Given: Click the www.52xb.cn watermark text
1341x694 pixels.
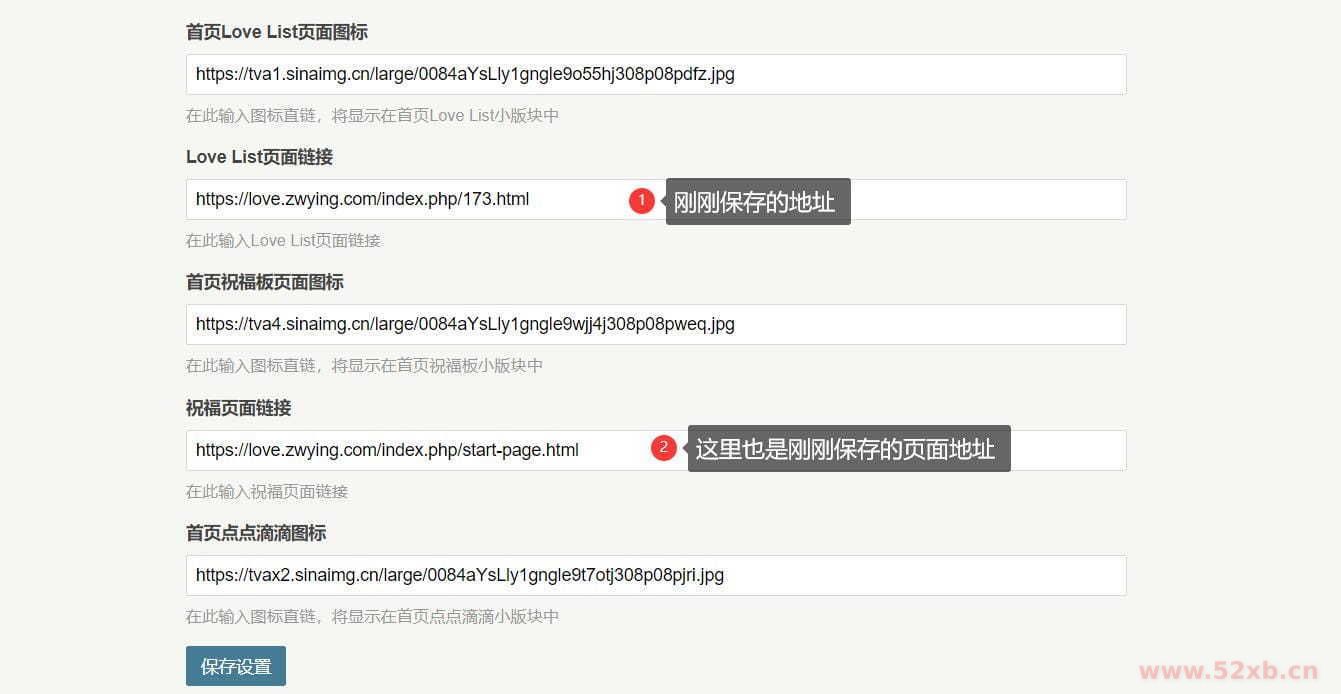Looking at the screenshot, I should 1229,671.
